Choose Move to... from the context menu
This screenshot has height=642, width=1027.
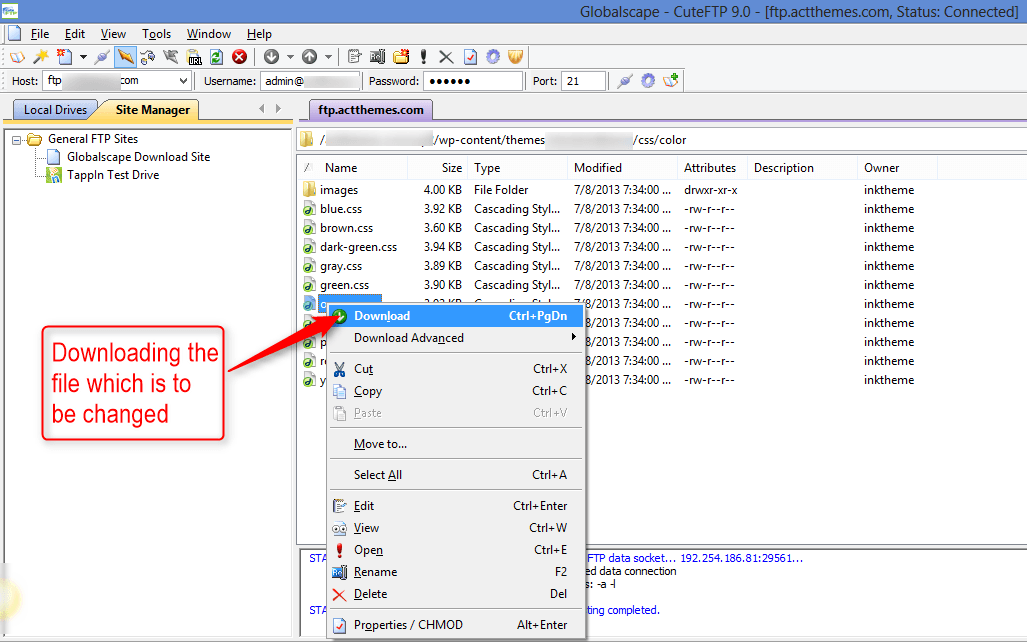coord(456,444)
